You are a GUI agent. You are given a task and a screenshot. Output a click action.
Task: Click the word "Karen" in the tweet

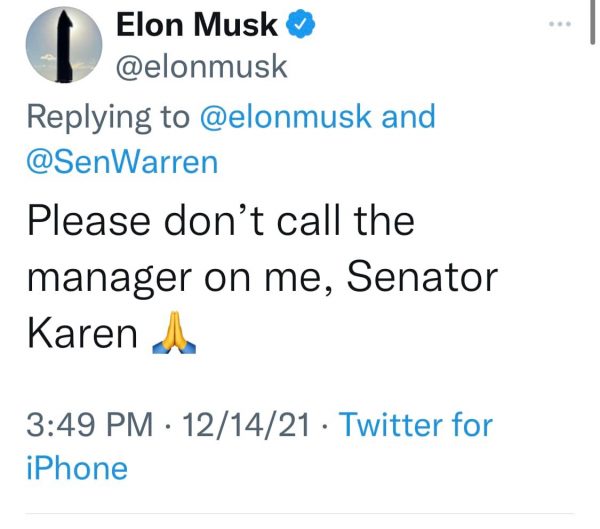[x=82, y=335]
